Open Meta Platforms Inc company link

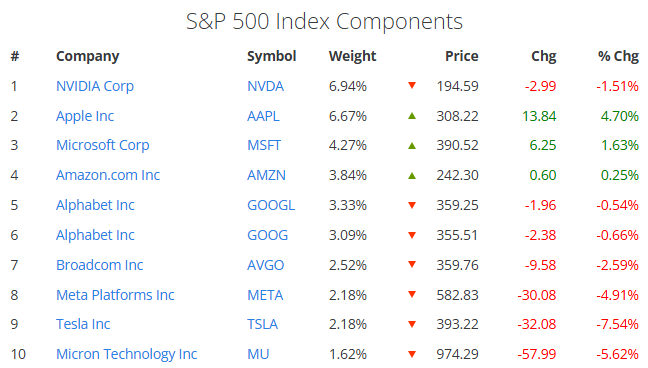(x=115, y=295)
